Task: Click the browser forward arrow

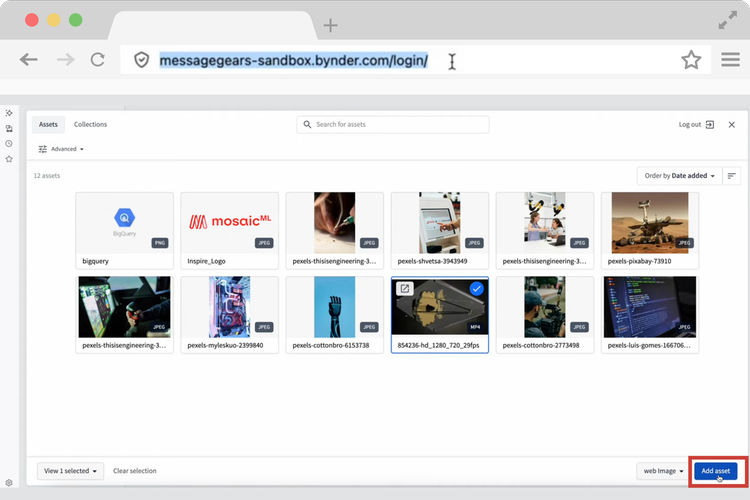Action: click(x=66, y=60)
